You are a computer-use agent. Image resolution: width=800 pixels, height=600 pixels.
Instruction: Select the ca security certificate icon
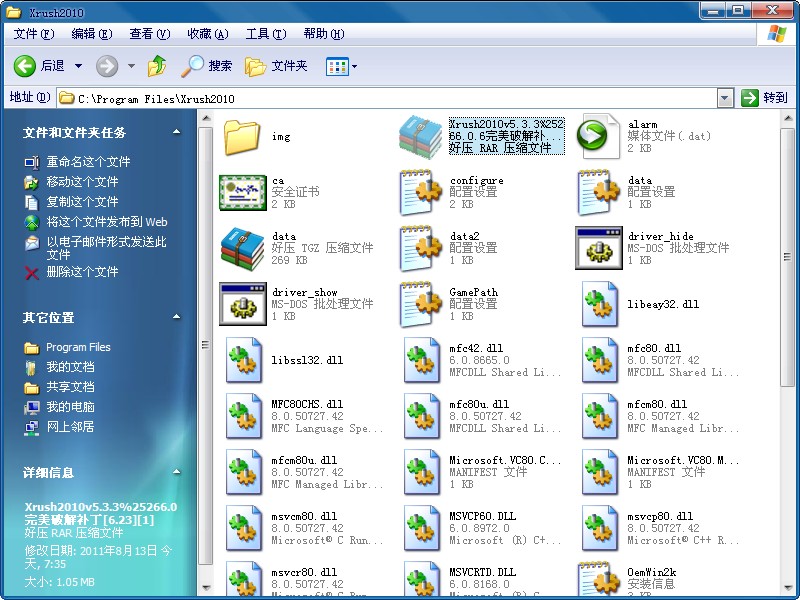click(x=243, y=192)
